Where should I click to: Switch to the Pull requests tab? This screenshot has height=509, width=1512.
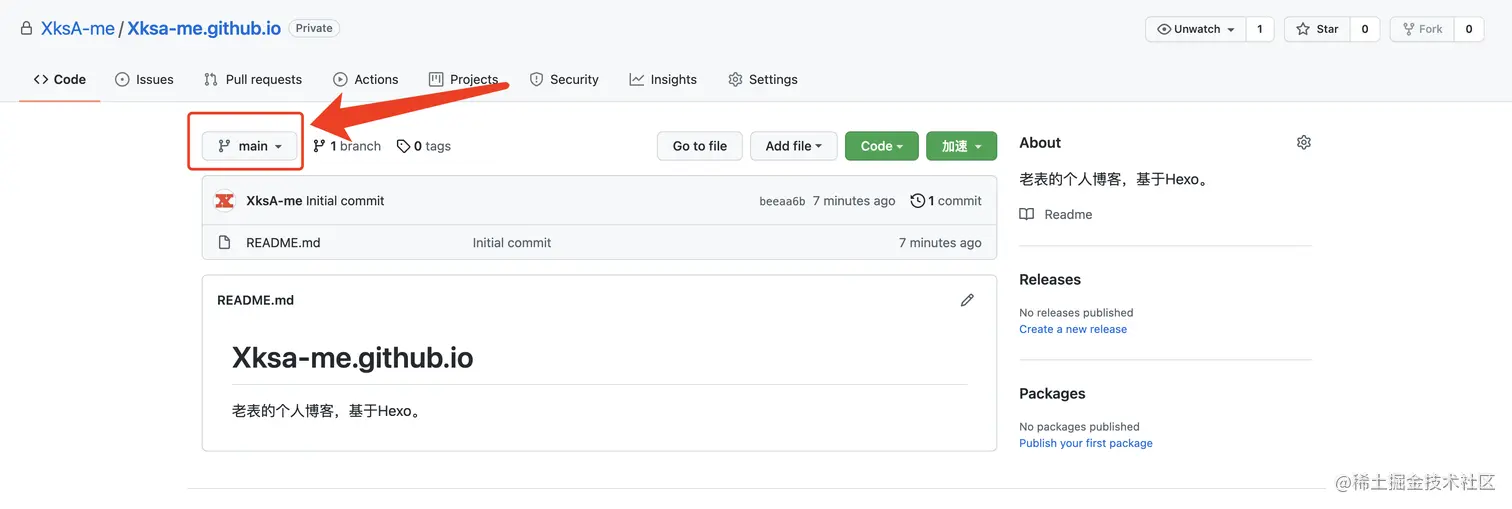point(252,79)
